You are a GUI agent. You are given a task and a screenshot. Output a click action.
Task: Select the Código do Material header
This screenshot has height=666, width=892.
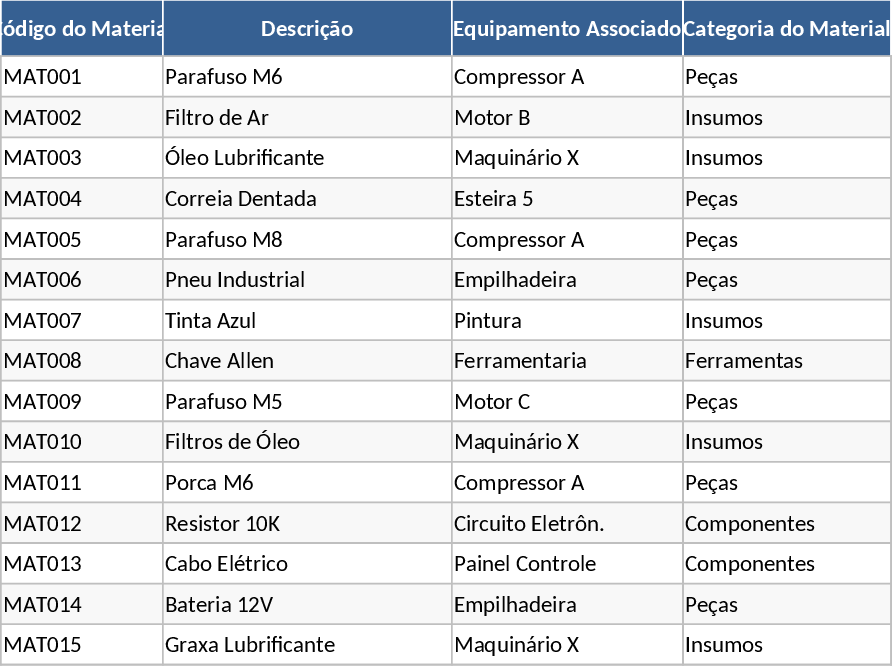(82, 29)
